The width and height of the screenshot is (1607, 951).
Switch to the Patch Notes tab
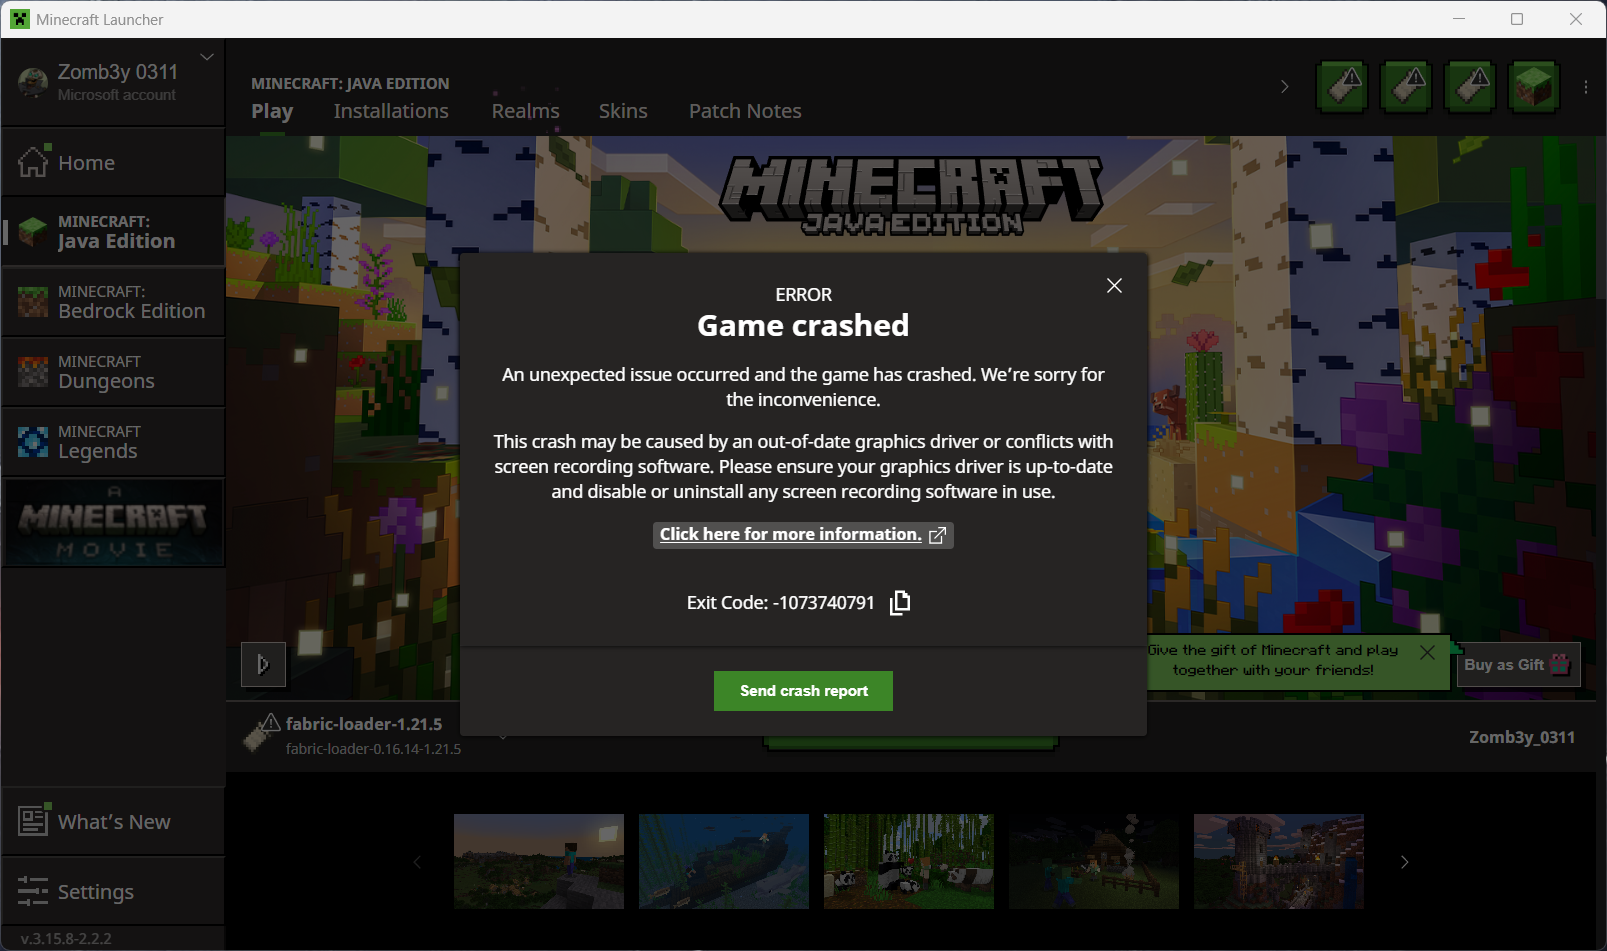point(745,111)
